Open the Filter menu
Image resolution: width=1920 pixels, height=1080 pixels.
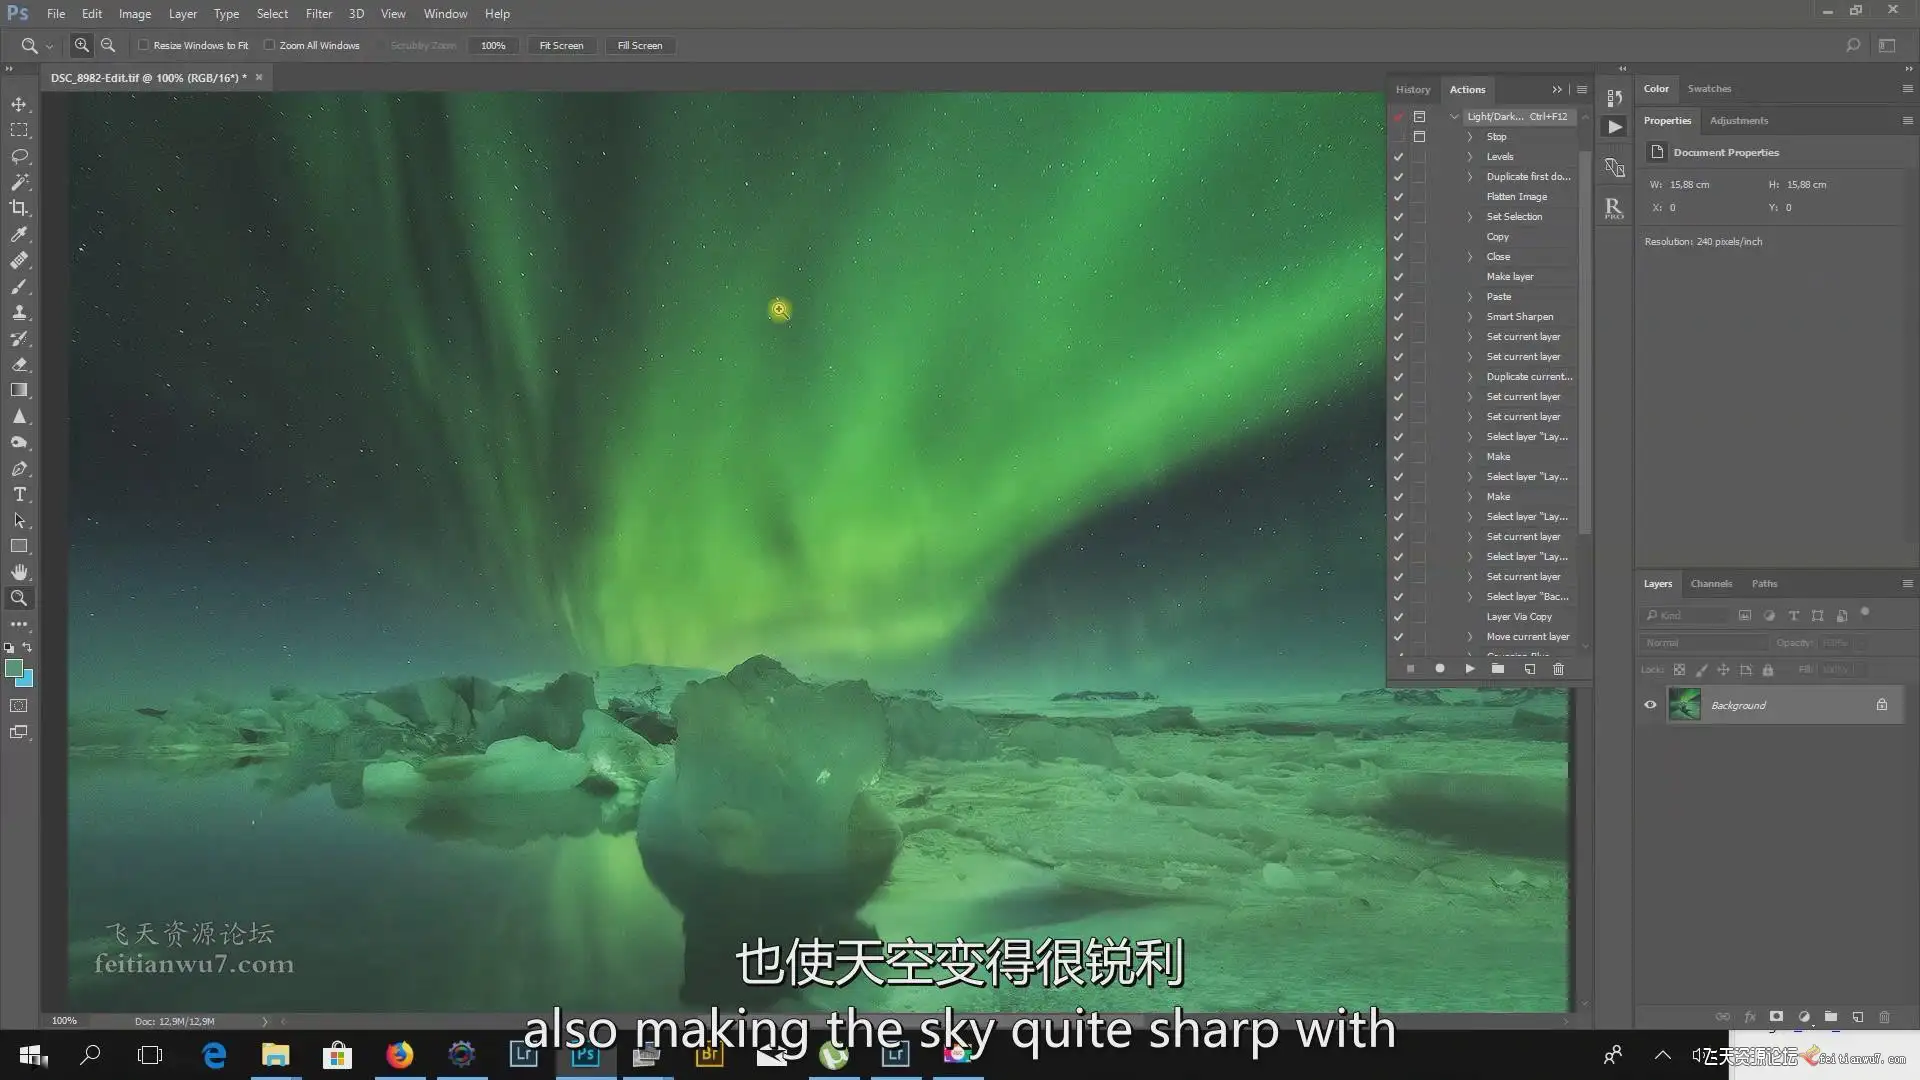pyautogui.click(x=318, y=14)
